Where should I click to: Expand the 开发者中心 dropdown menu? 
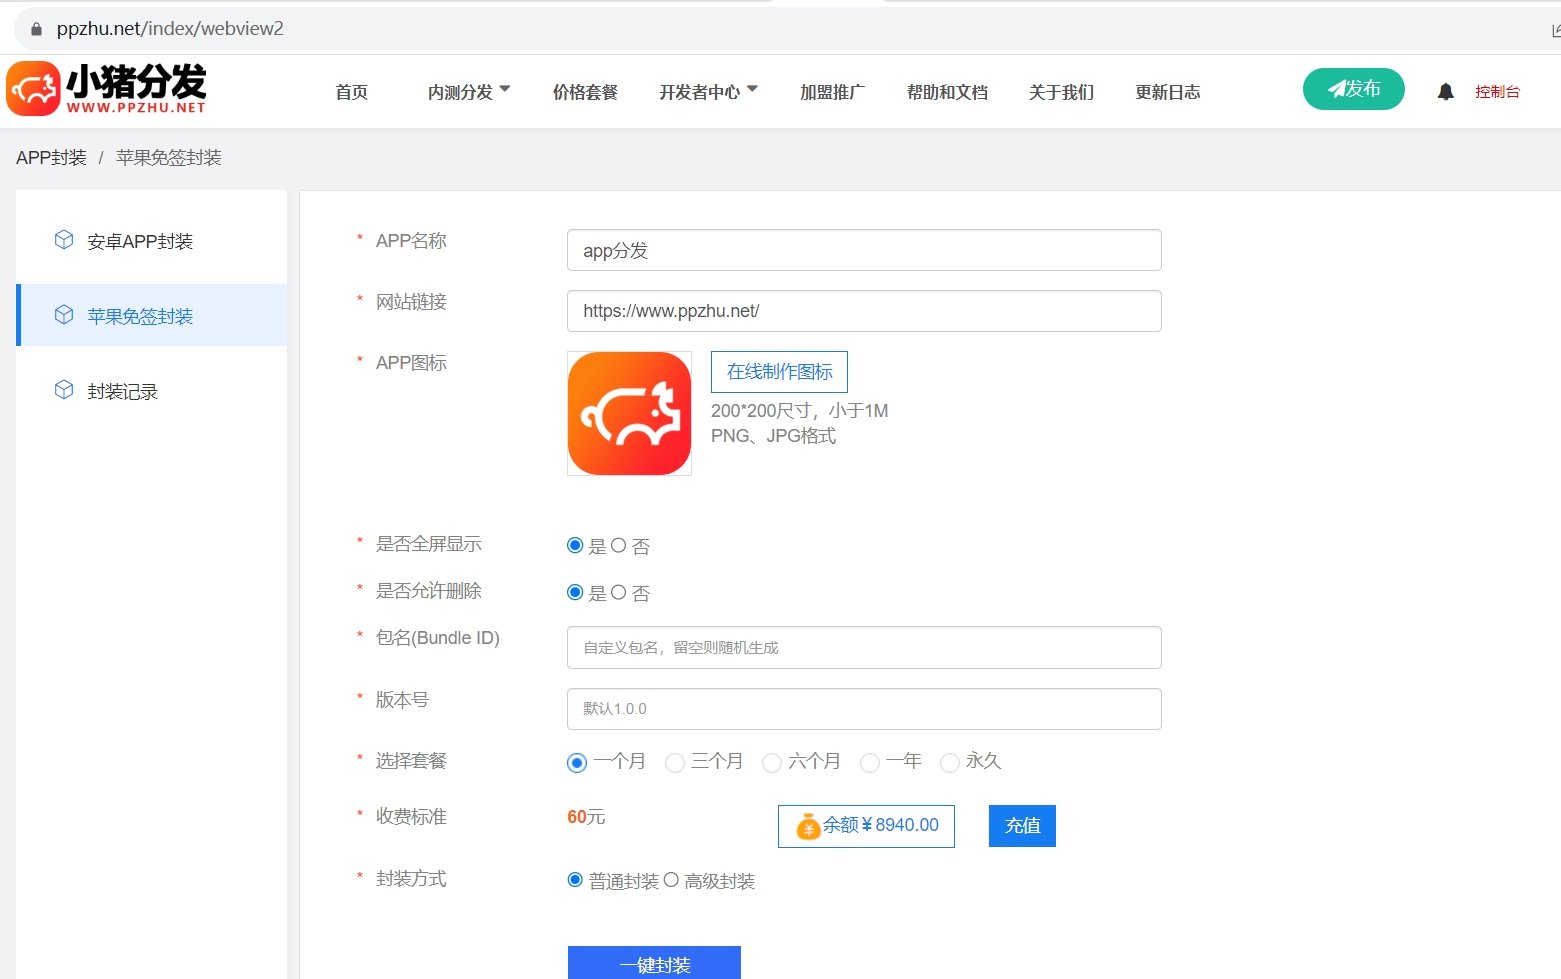707,92
